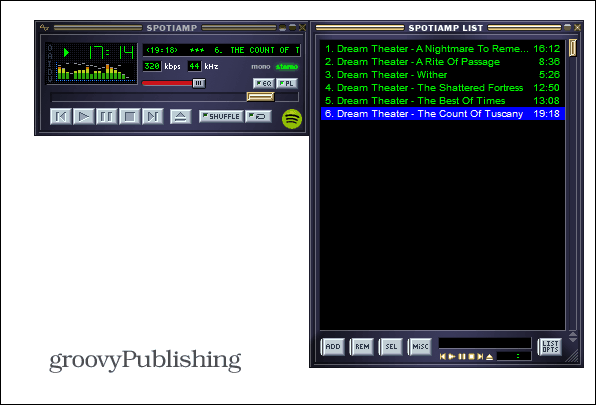Toggle the PL playlist button
Image resolution: width=596 pixels, height=405 pixels.
tap(287, 83)
